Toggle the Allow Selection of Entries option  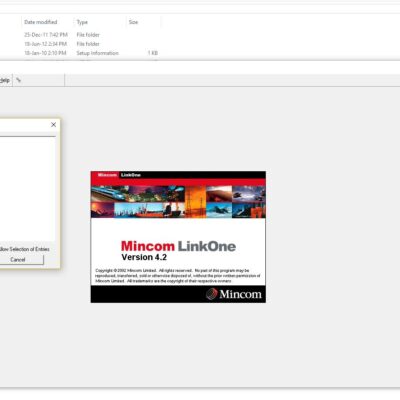click(x=25, y=249)
